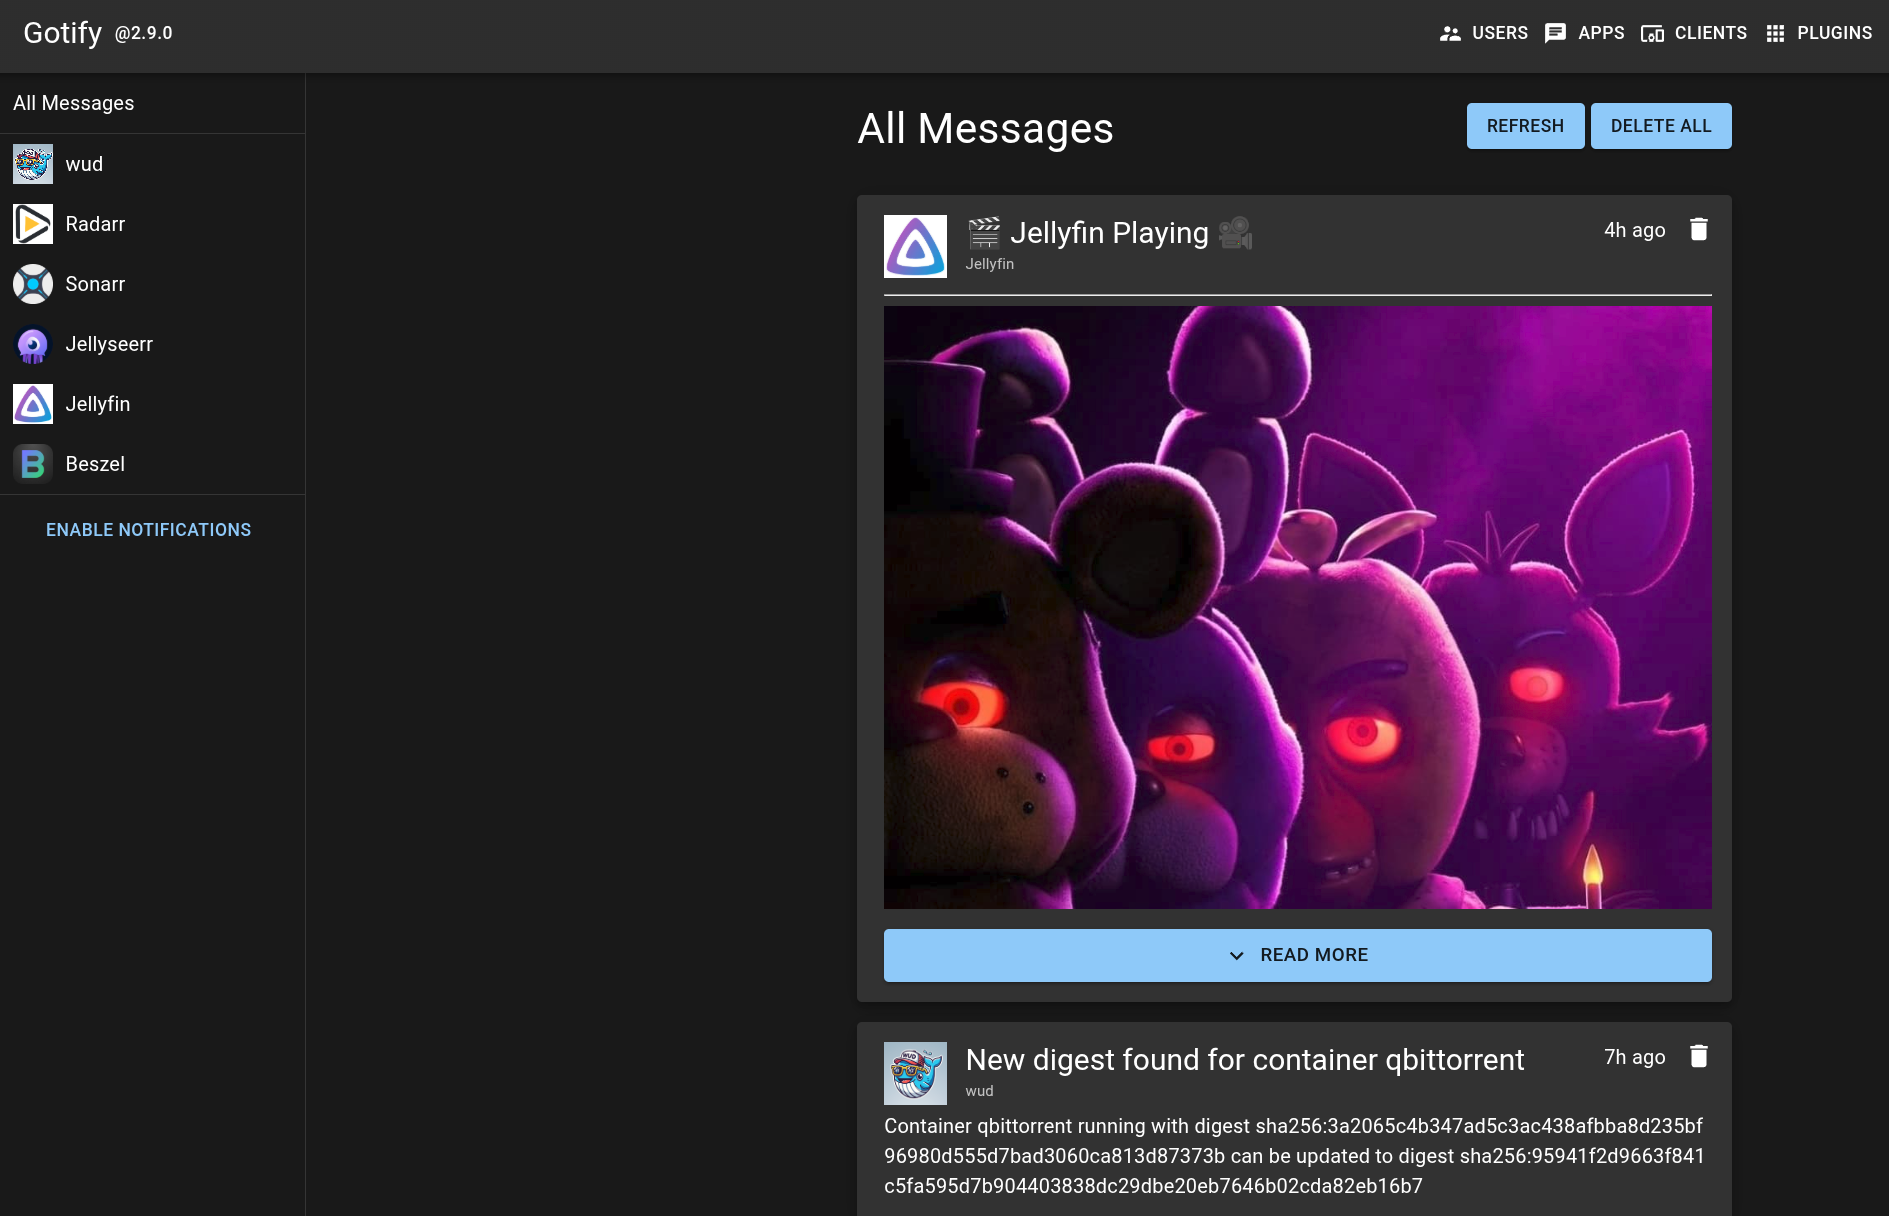
Task: Click the wud app icon in sidebar
Action: (x=33, y=164)
